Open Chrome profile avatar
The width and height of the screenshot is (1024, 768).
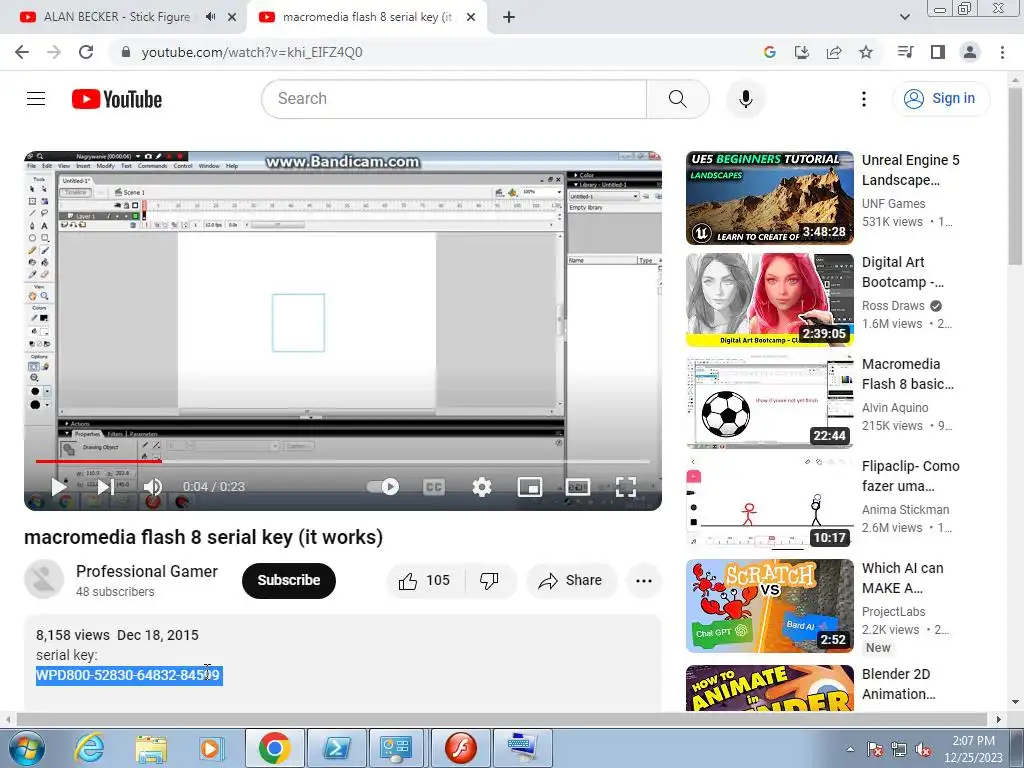[970, 52]
